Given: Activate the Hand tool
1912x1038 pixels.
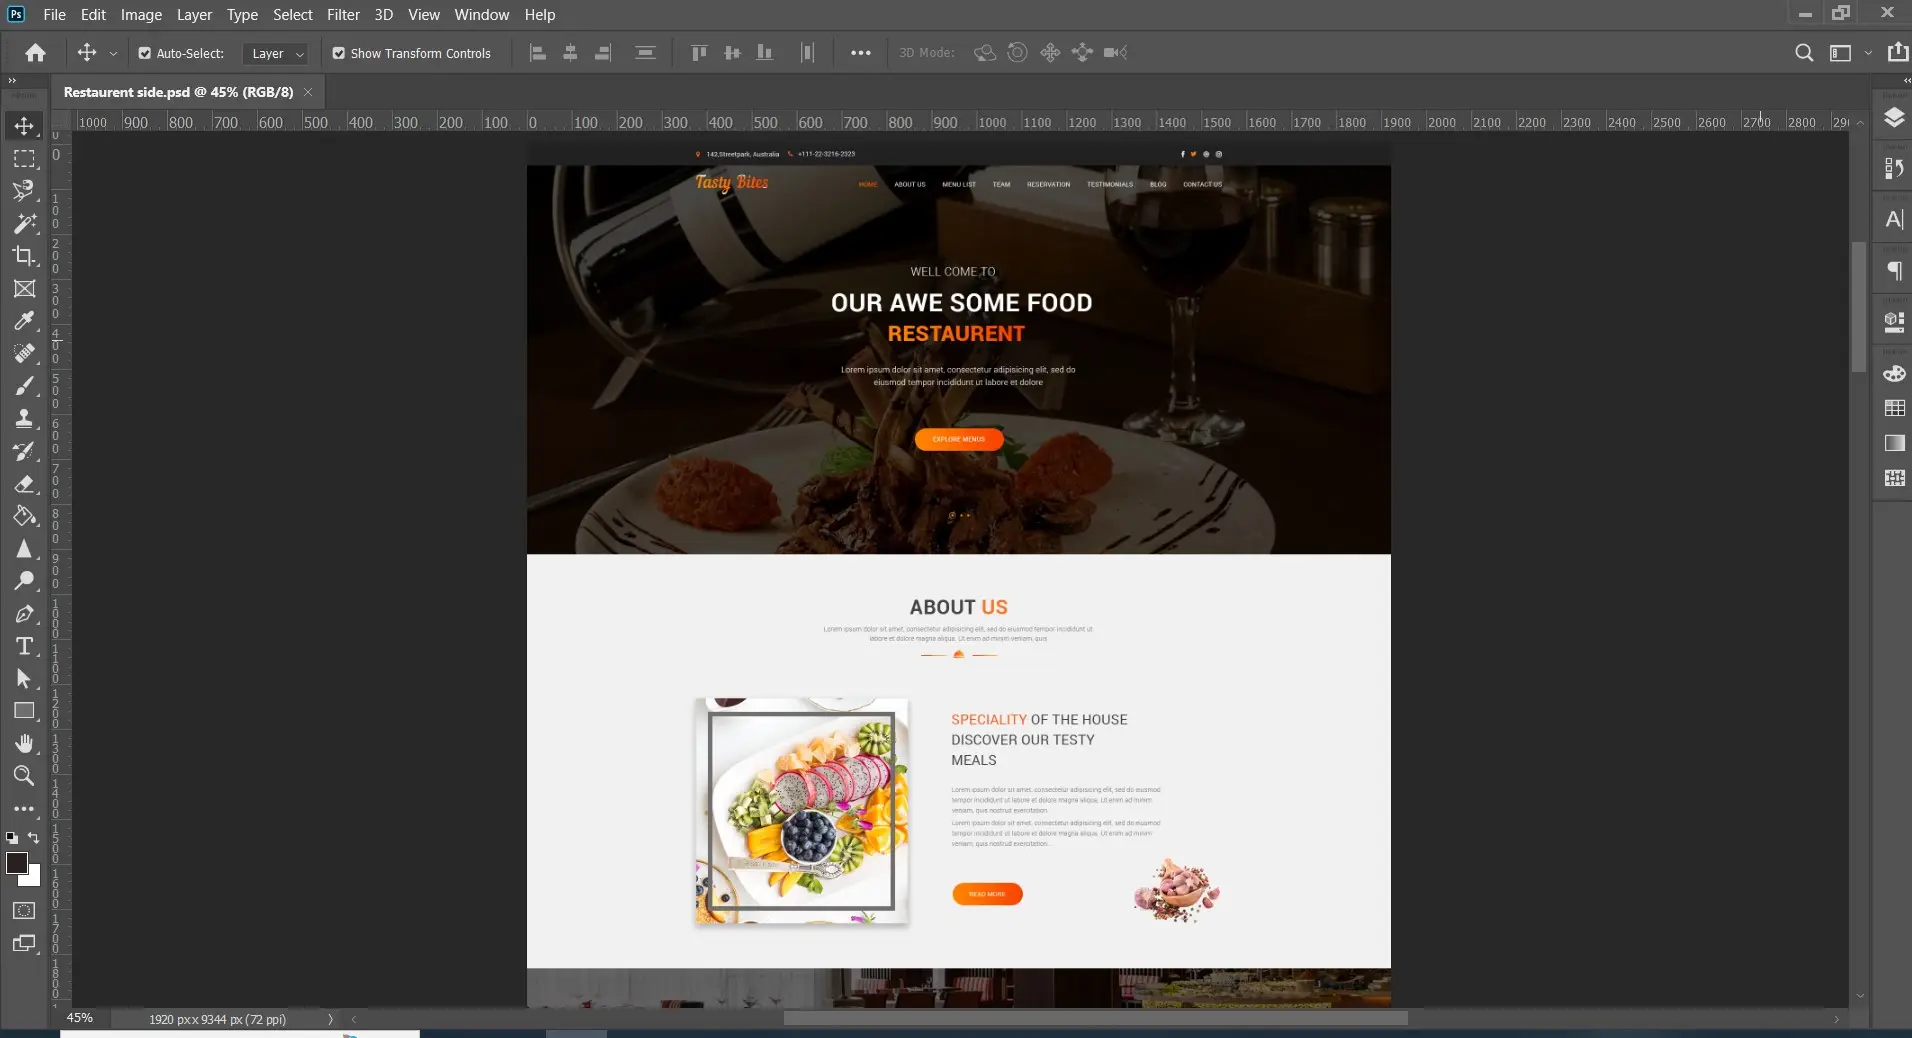Looking at the screenshot, I should click(24, 743).
